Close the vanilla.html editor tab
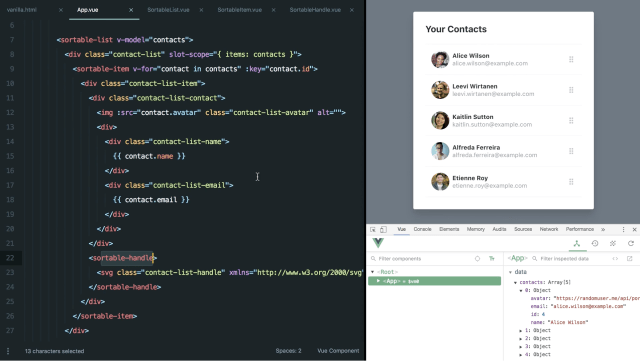This screenshot has height=363, width=640. (x=61, y=10)
